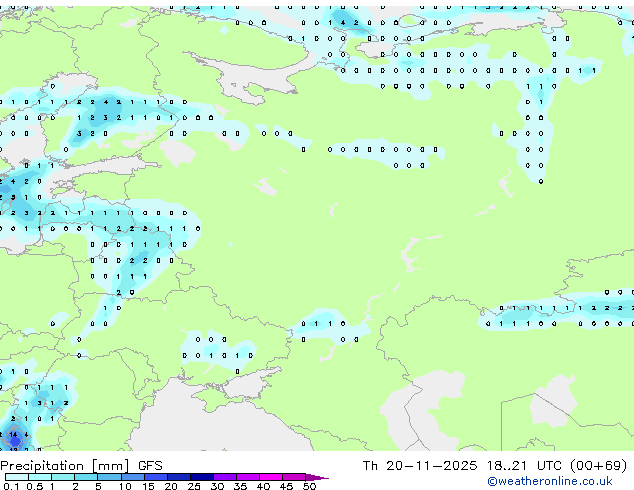Pick legend swatch between 2 and 5
This screenshot has width=634, height=490.
(86, 477)
